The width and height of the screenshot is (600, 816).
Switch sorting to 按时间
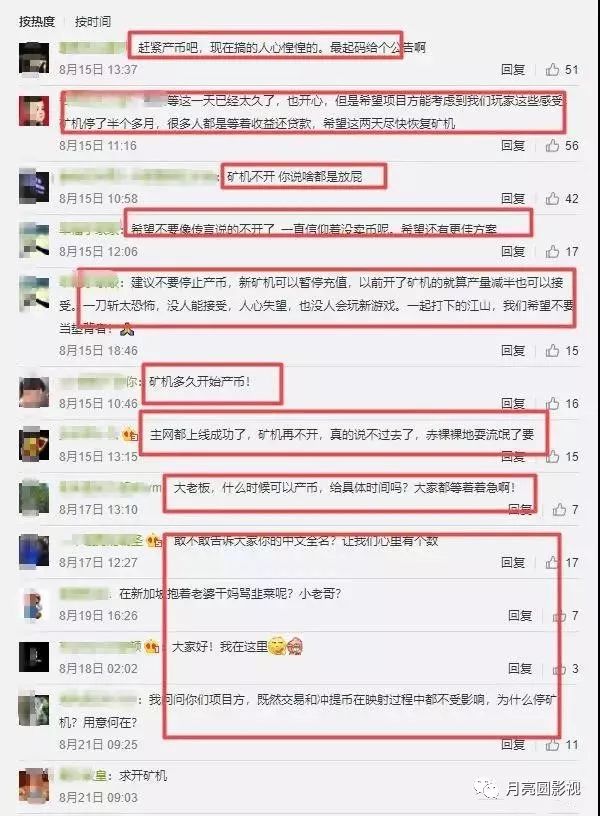click(x=93, y=21)
